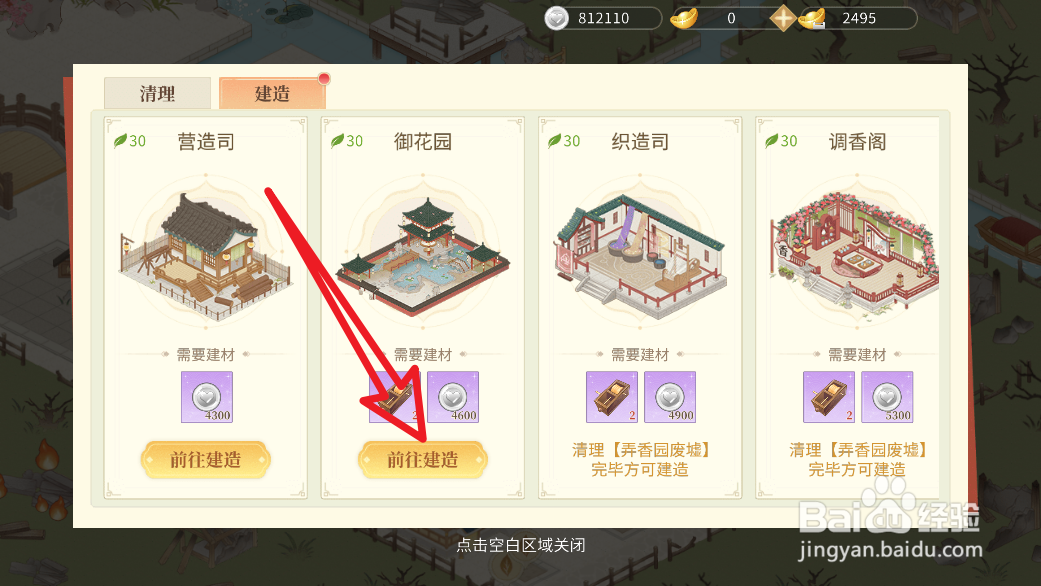Select the 御花园 garden illustration
Screen dimensions: 1041x586
(x=423, y=256)
